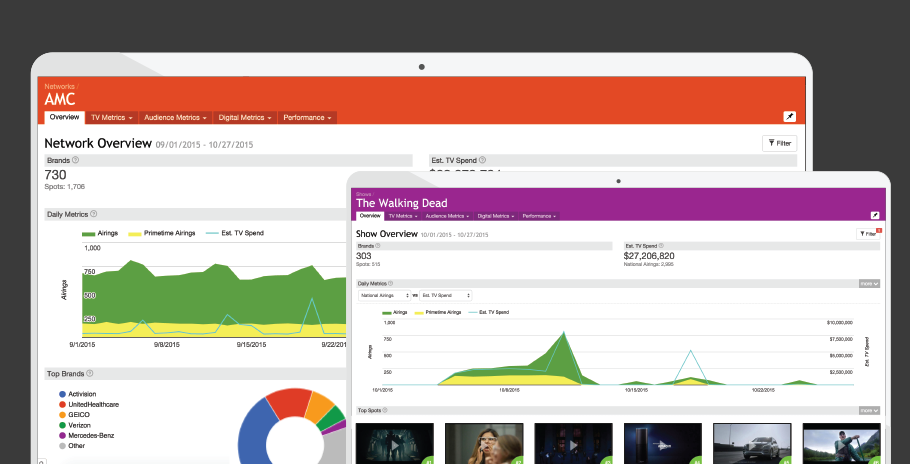Open Audience Metrics dropdown in AMC window
Image resolution: width=910 pixels, height=464 pixels.
175,117
